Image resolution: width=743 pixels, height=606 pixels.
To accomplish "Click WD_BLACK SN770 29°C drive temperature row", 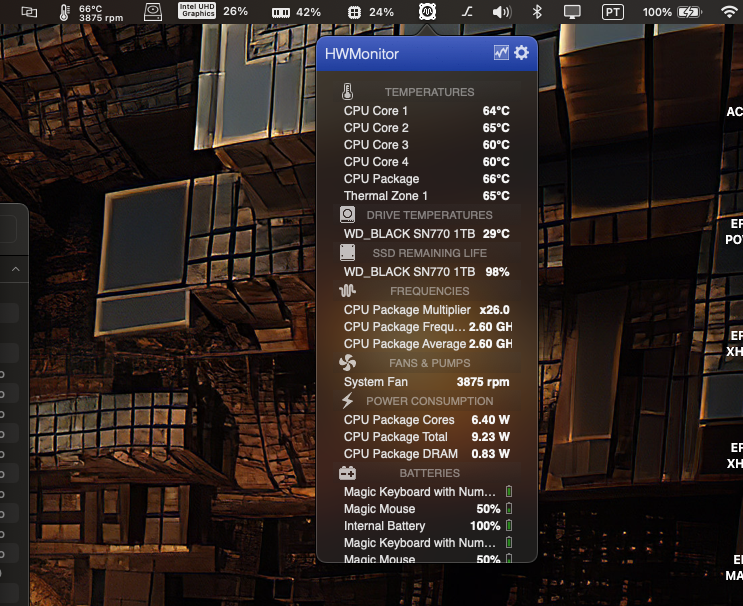I will click(x=426, y=234).
